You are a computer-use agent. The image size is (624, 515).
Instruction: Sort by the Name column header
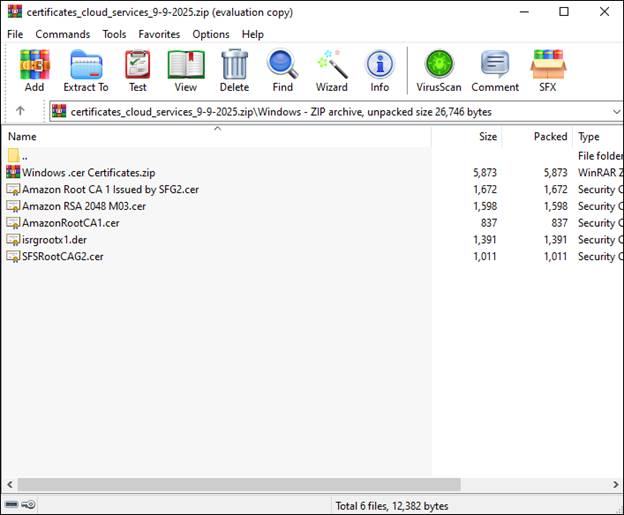pyautogui.click(x=217, y=137)
